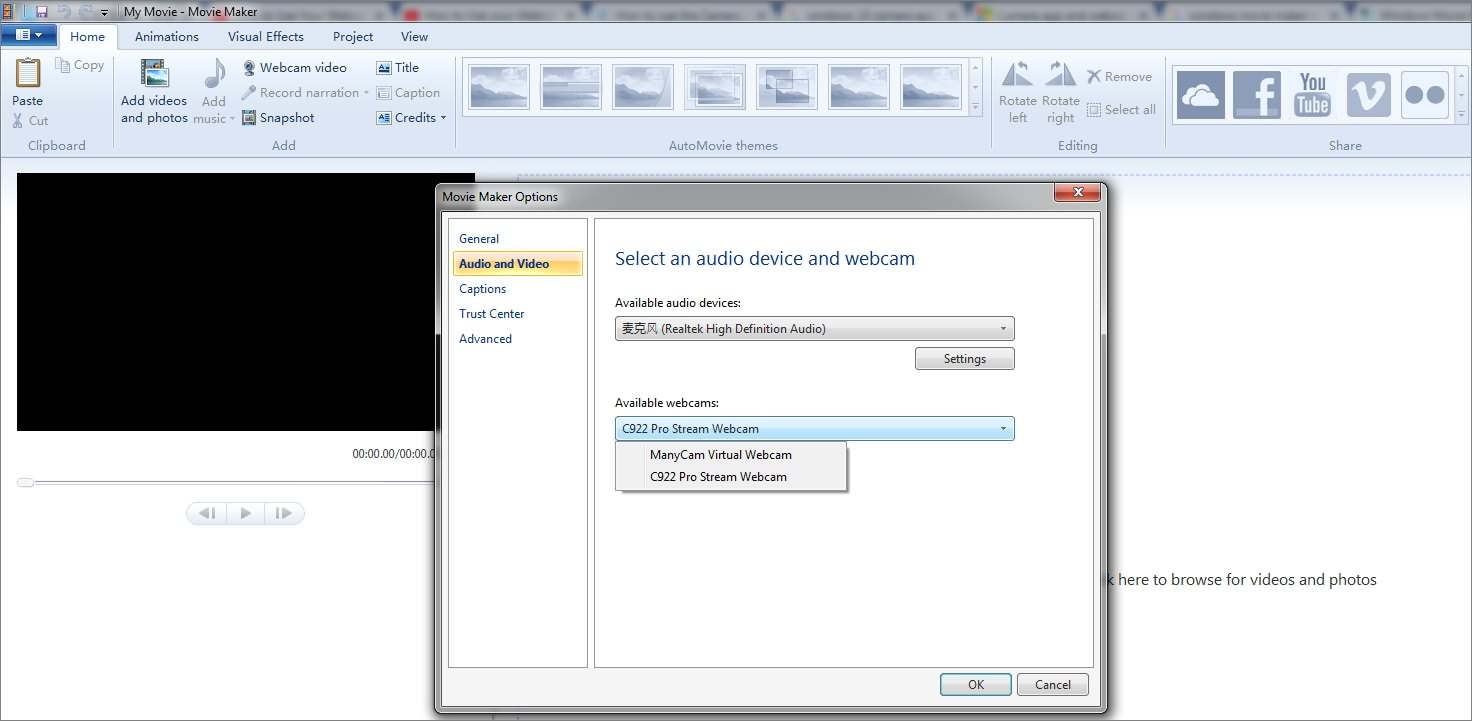Share the movie on Vimeo

tap(1369, 95)
